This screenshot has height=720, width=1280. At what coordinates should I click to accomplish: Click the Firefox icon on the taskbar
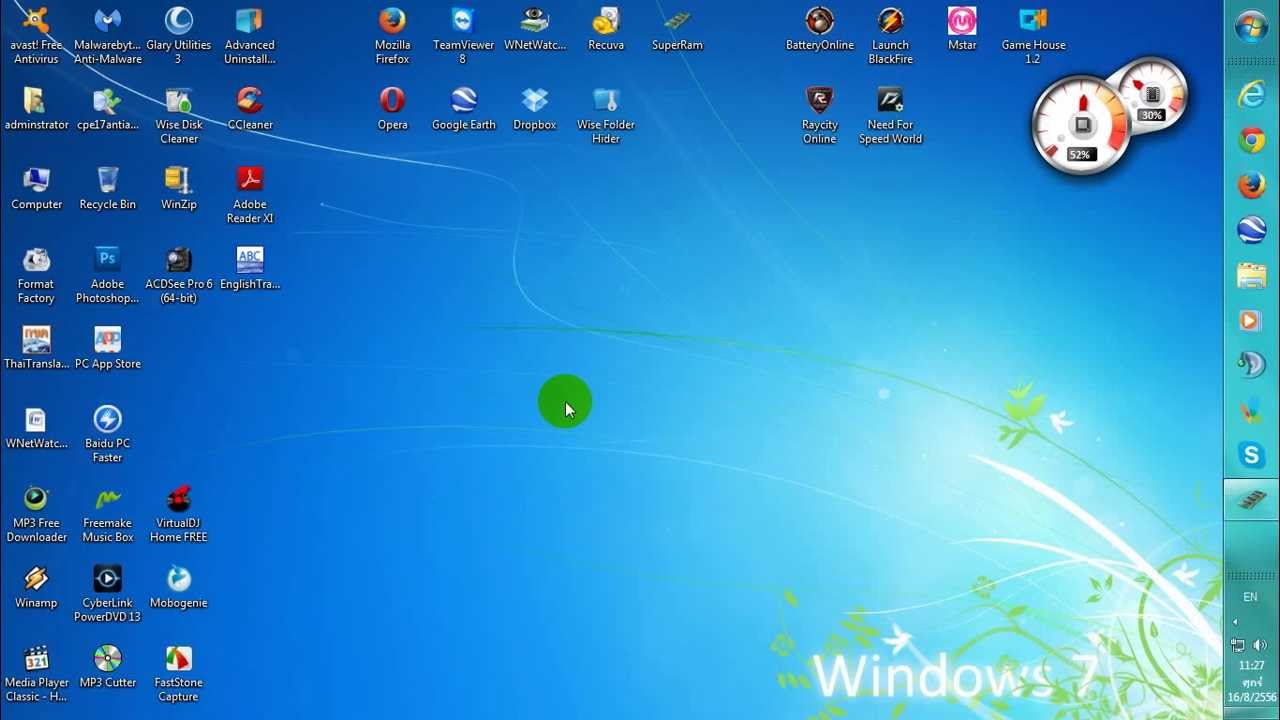point(1252,185)
